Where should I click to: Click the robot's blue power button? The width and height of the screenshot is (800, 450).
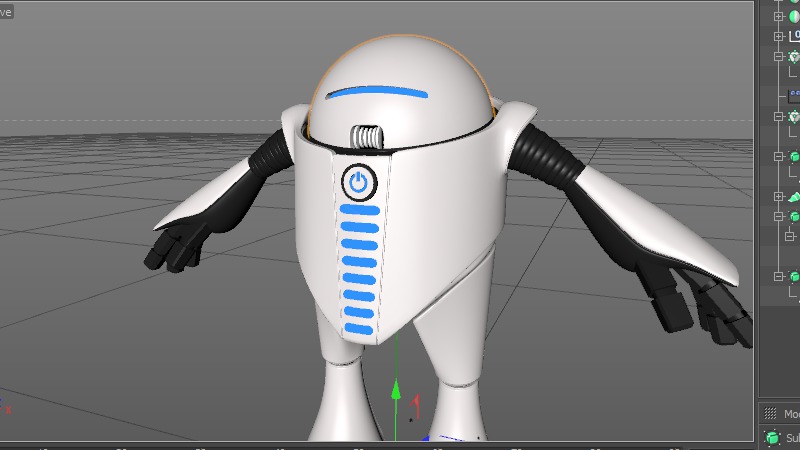click(x=359, y=182)
